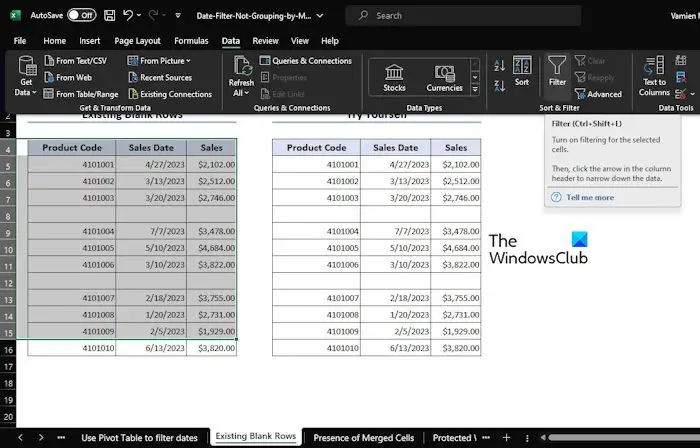Screen dimensions: 700x448
Task: Click right table Sales Date header cell
Action: point(396,148)
